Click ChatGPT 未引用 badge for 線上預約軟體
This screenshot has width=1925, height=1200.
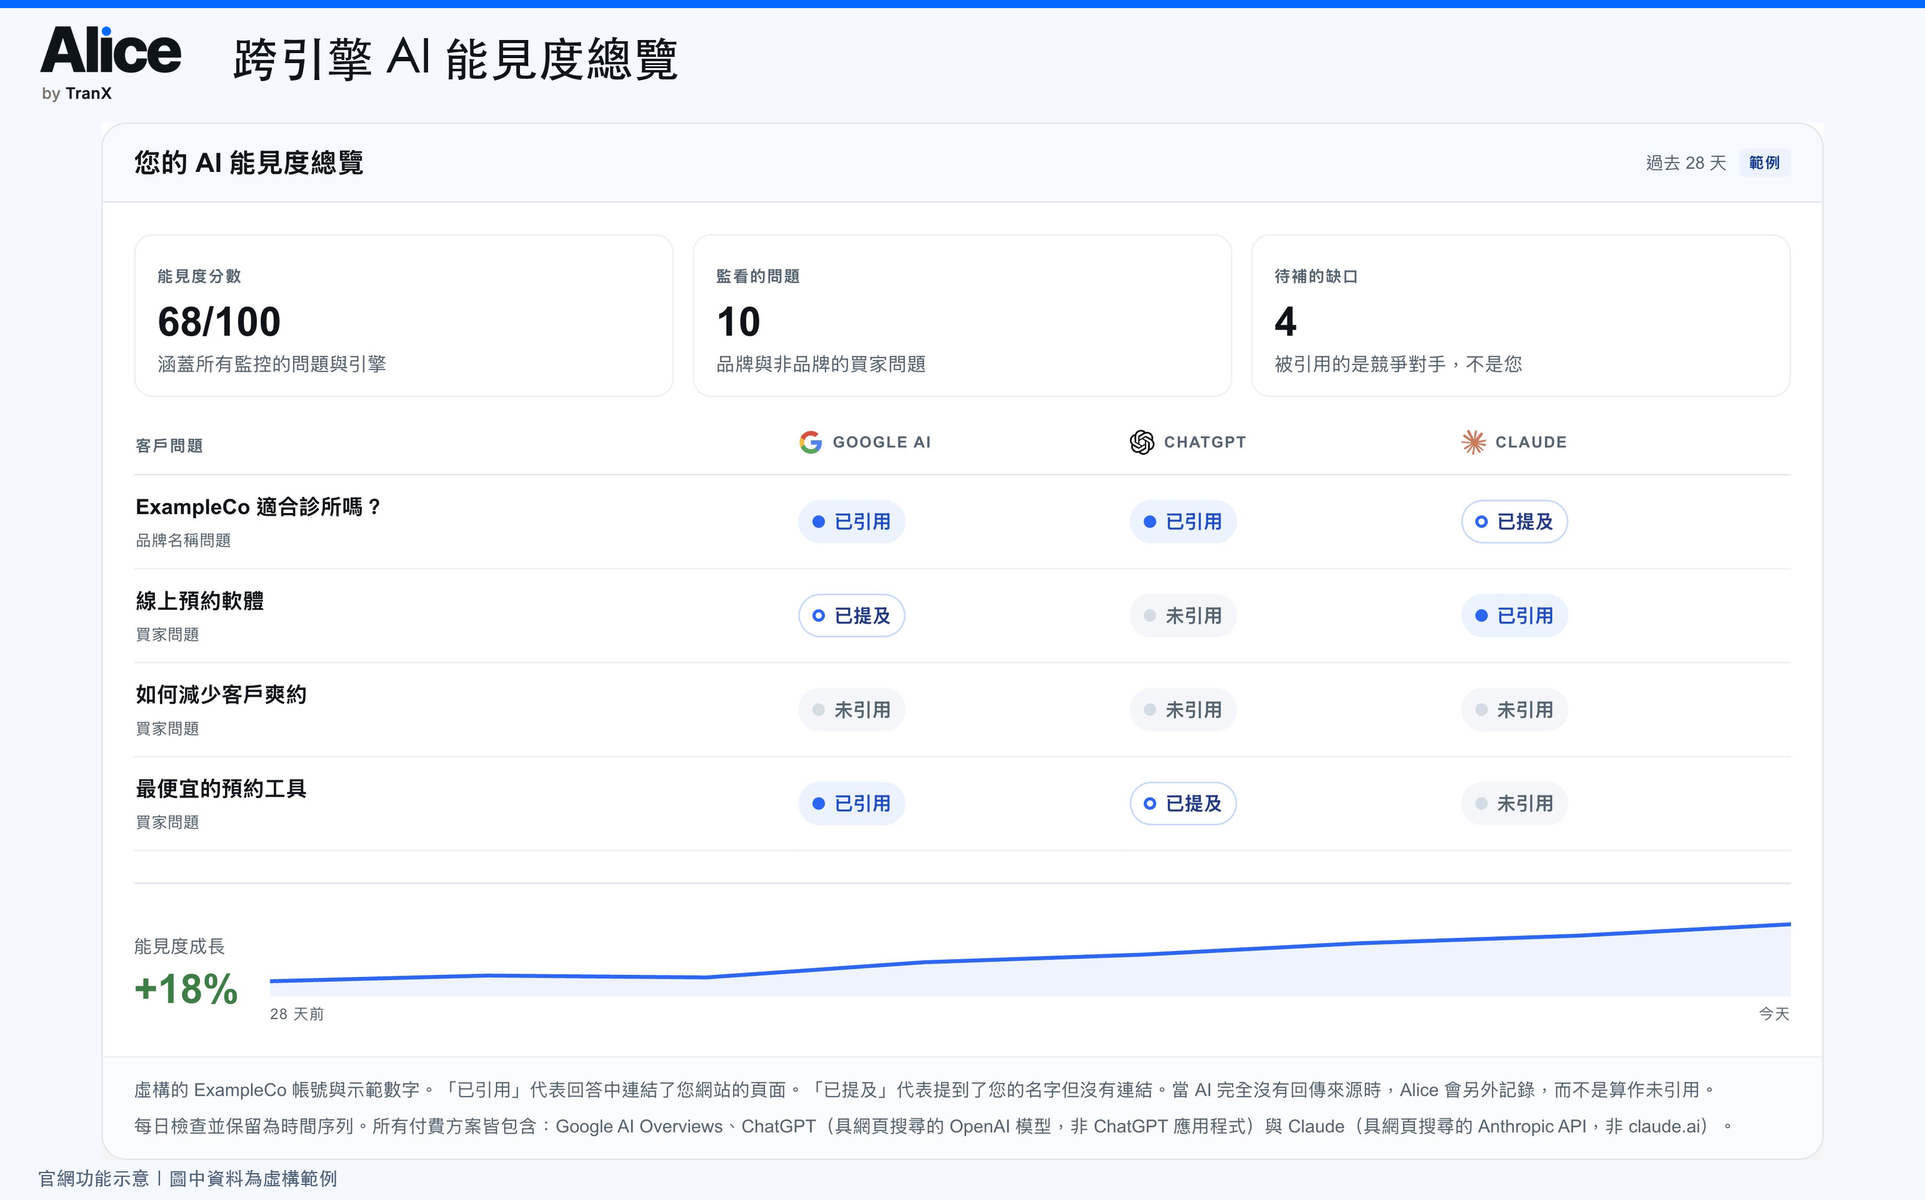point(1183,616)
